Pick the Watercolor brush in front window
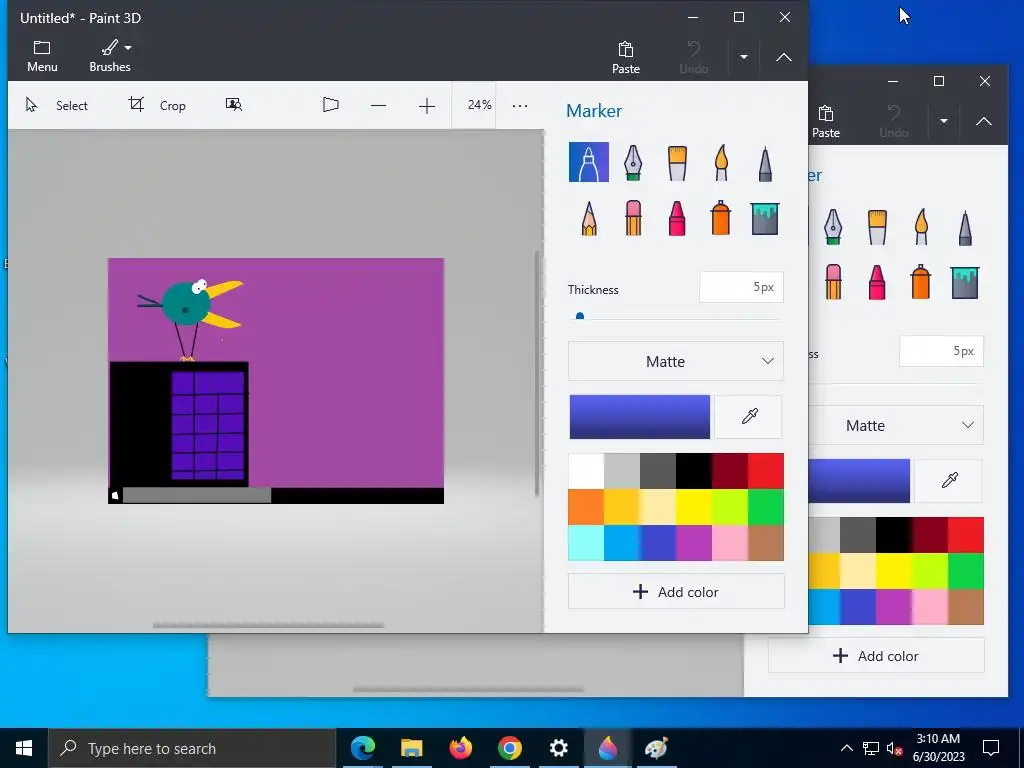The image size is (1024, 768). pos(721,162)
